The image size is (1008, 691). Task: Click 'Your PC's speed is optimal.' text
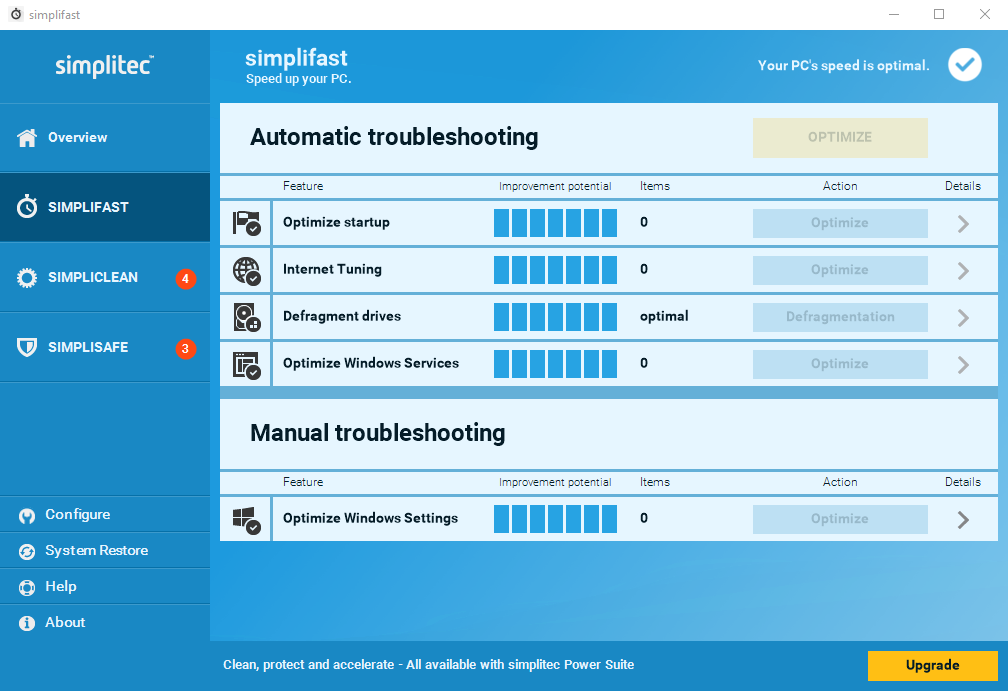pyautogui.click(x=843, y=66)
